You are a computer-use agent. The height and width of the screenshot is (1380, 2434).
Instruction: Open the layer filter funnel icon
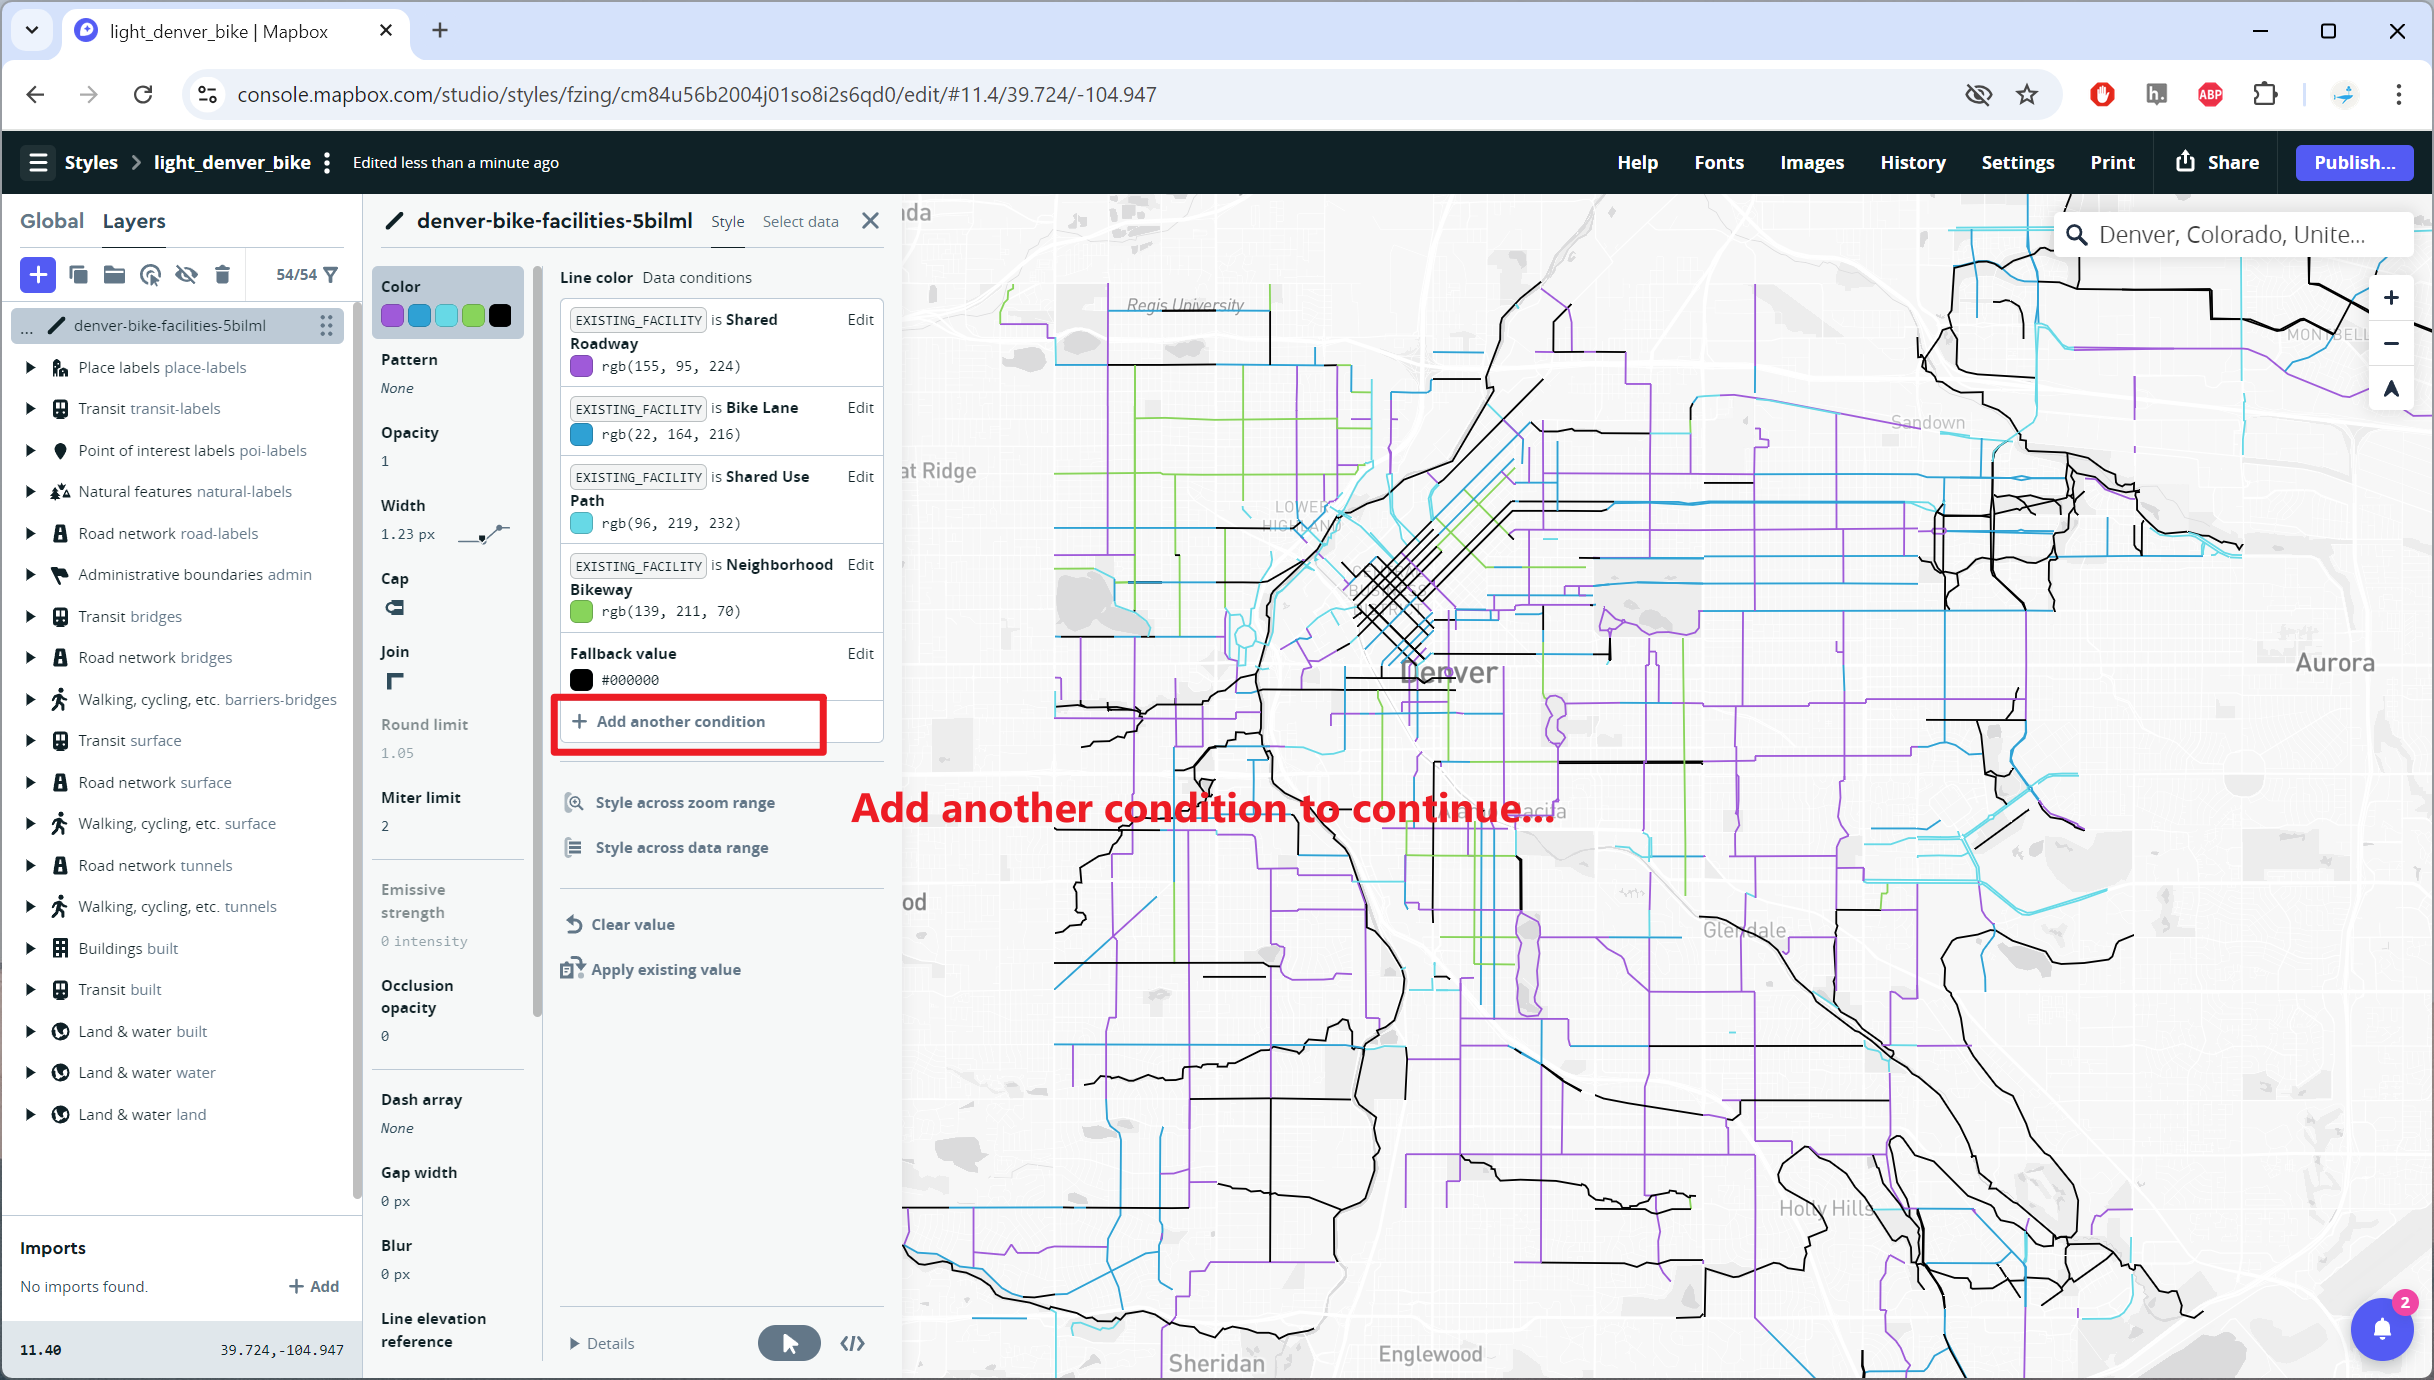[x=331, y=274]
